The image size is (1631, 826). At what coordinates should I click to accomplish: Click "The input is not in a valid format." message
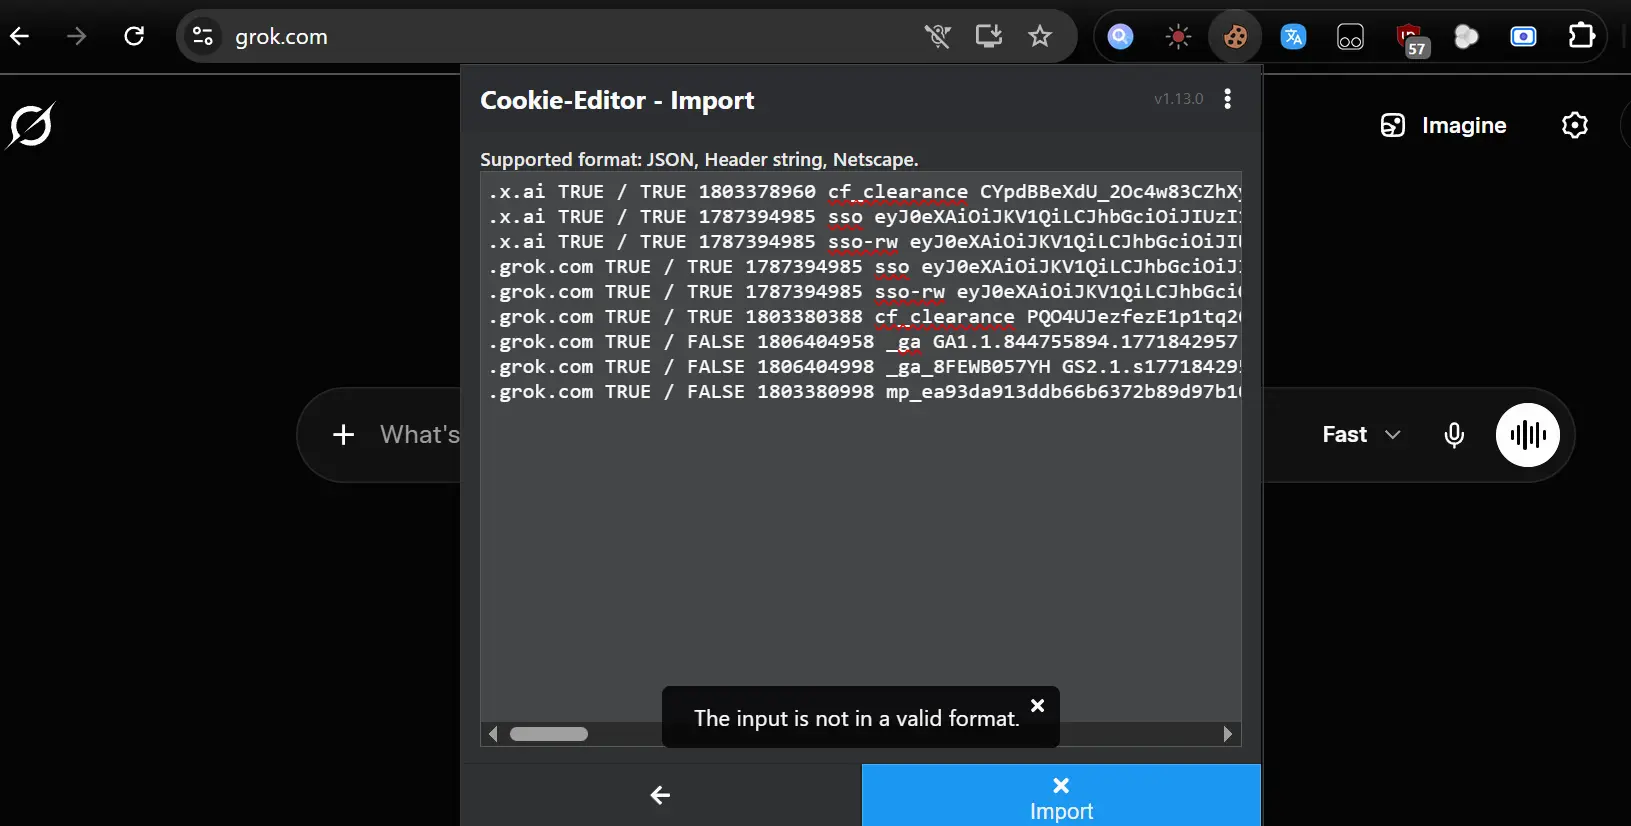coord(857,719)
